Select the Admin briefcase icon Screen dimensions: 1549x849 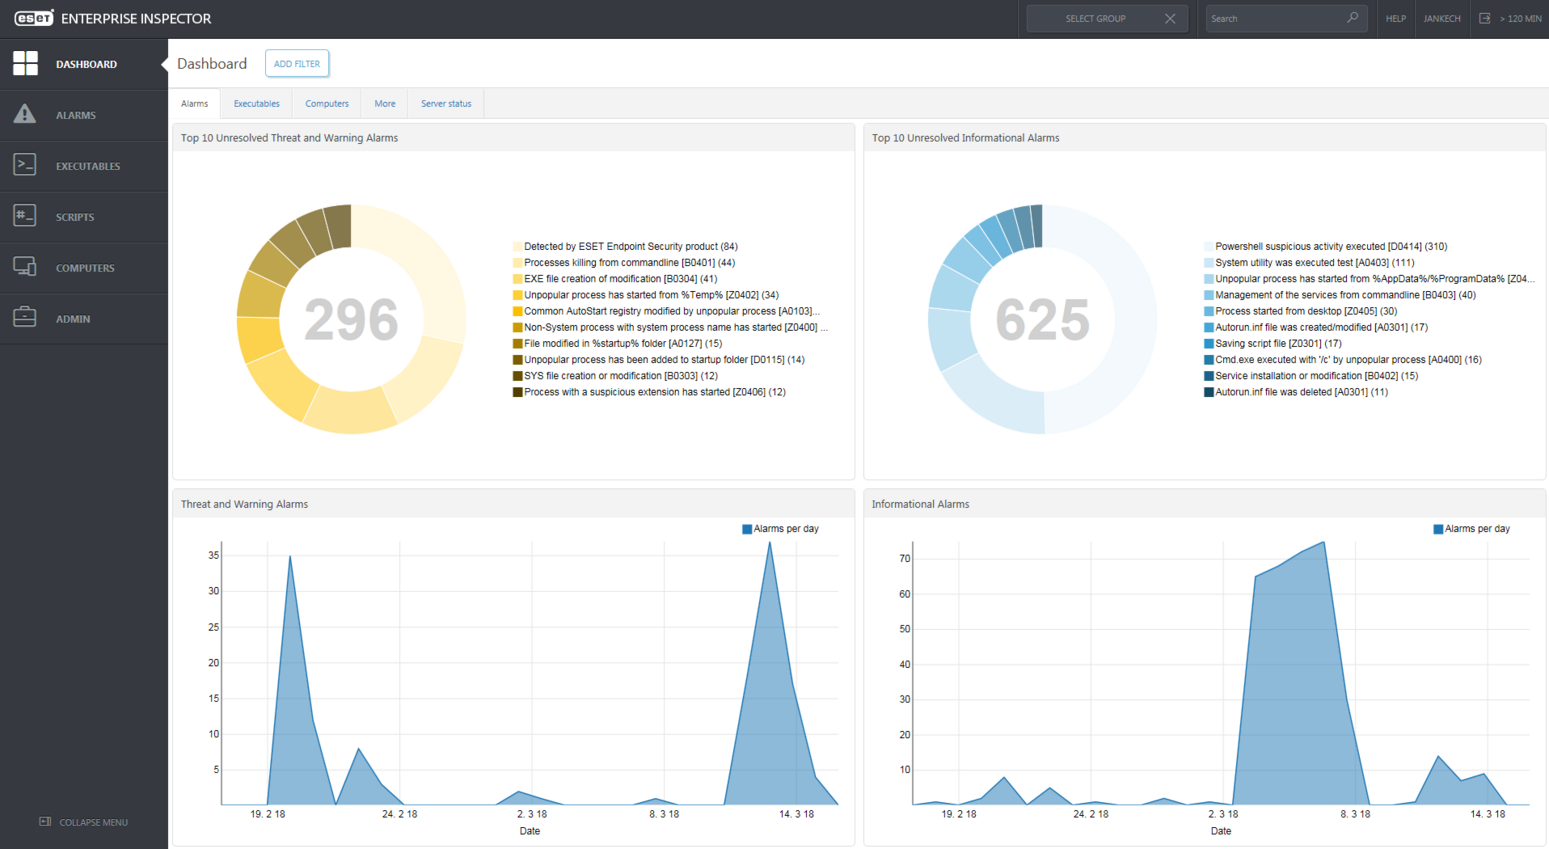24,318
